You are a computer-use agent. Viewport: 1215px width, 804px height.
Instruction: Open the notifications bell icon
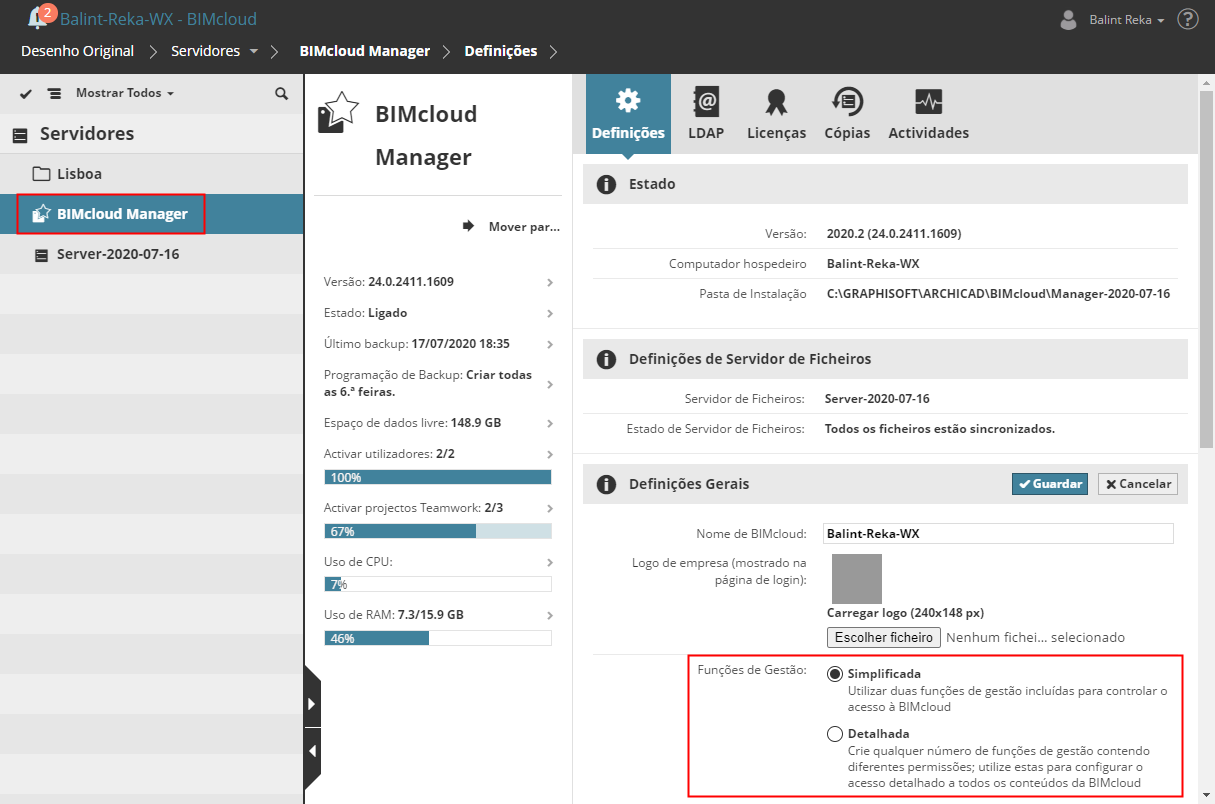click(x=38, y=17)
